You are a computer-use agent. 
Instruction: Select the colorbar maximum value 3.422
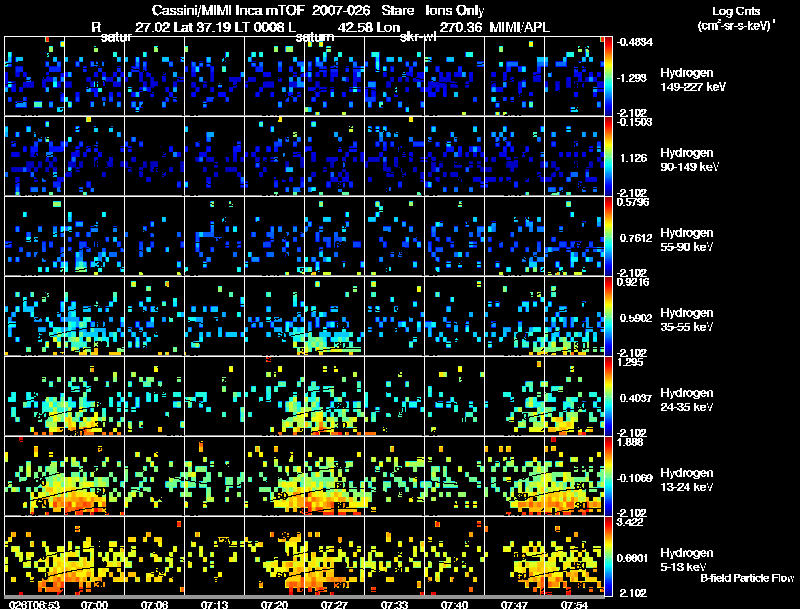[631, 522]
